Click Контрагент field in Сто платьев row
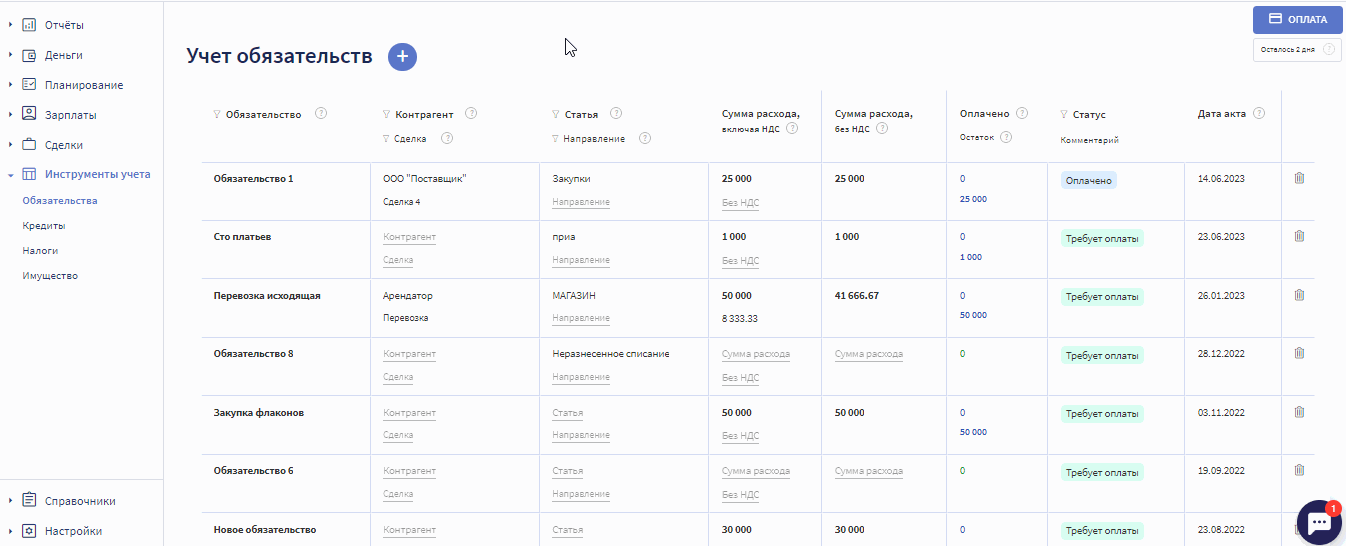1346x546 pixels. pos(409,237)
